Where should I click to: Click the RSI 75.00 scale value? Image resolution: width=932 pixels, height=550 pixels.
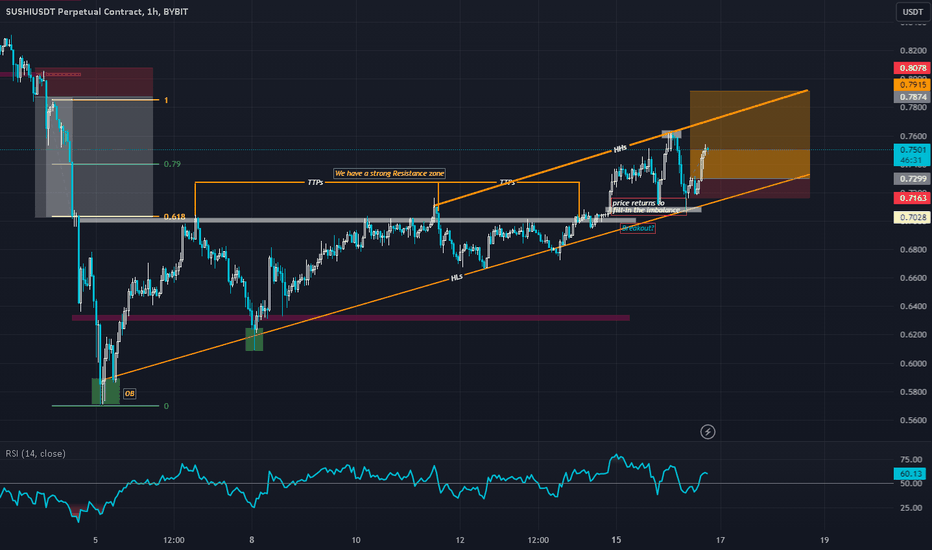pos(911,460)
